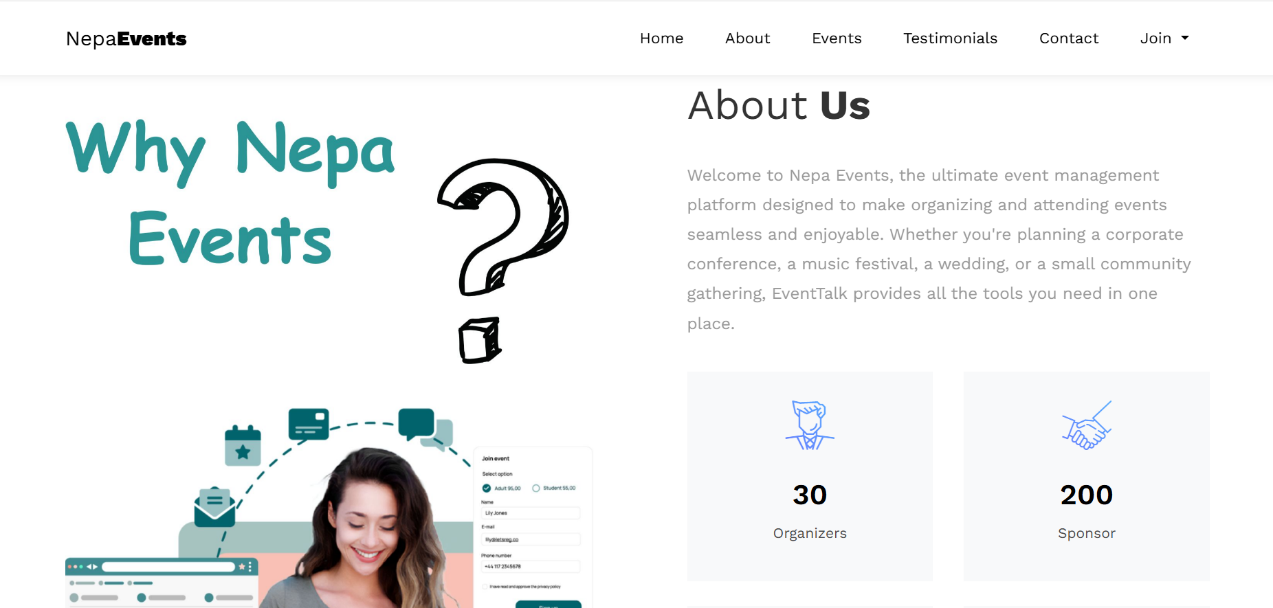Open the About nav link
Image resolution: width=1273 pixels, height=608 pixels.
click(748, 38)
